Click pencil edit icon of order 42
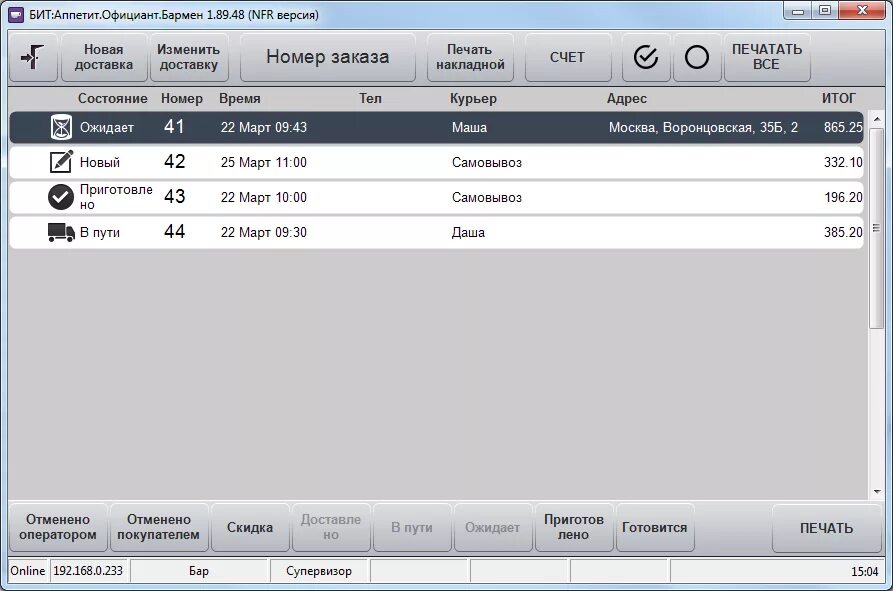Viewport: 893px width, 591px height. pos(61,162)
